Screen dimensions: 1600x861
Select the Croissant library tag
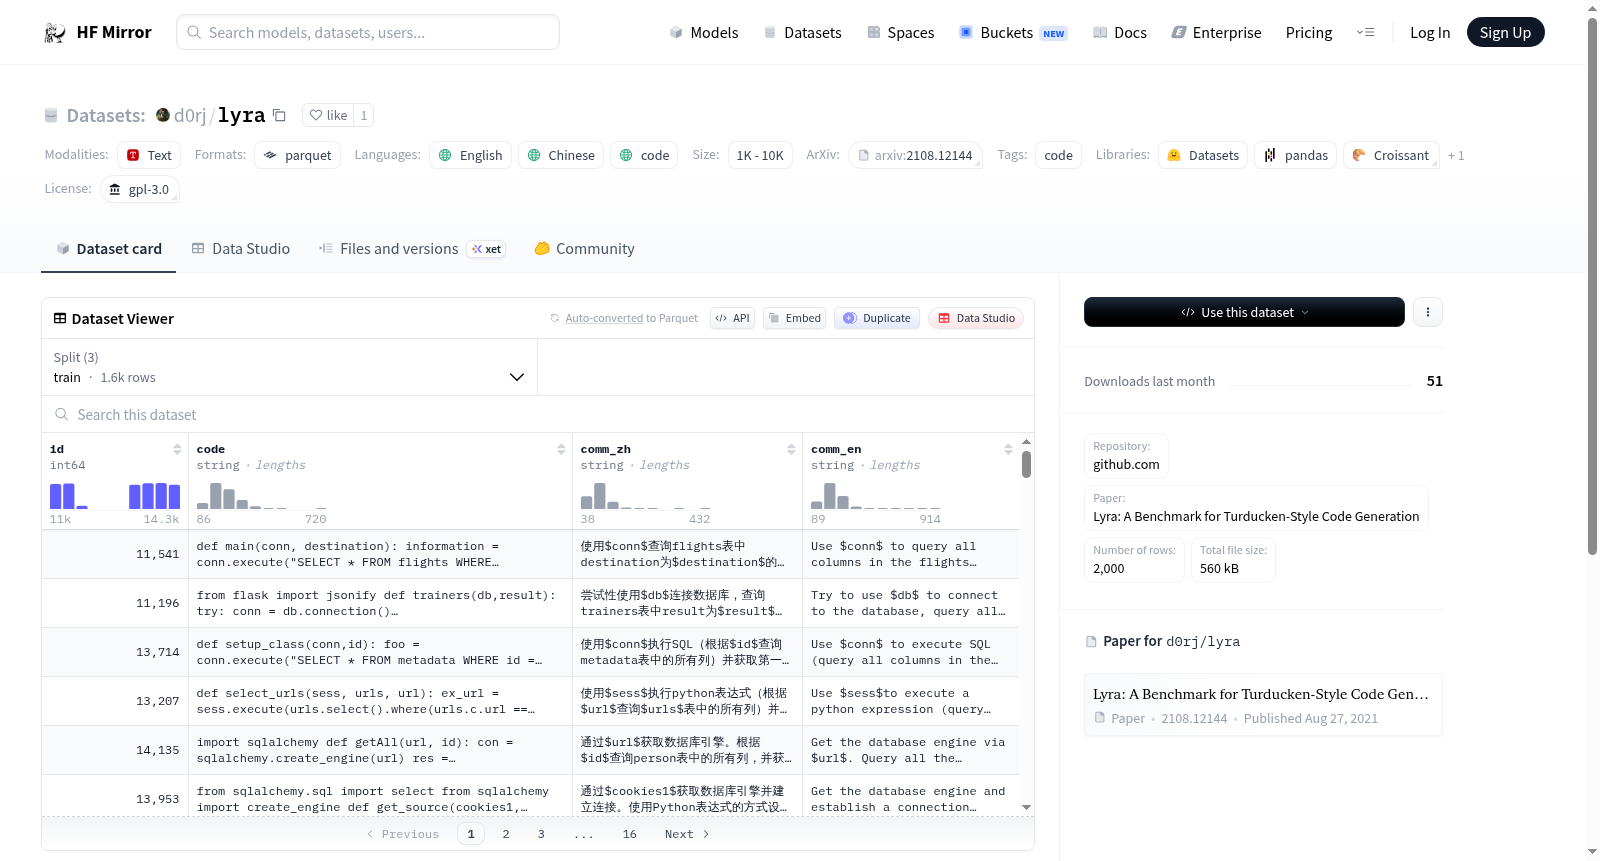pos(1391,155)
